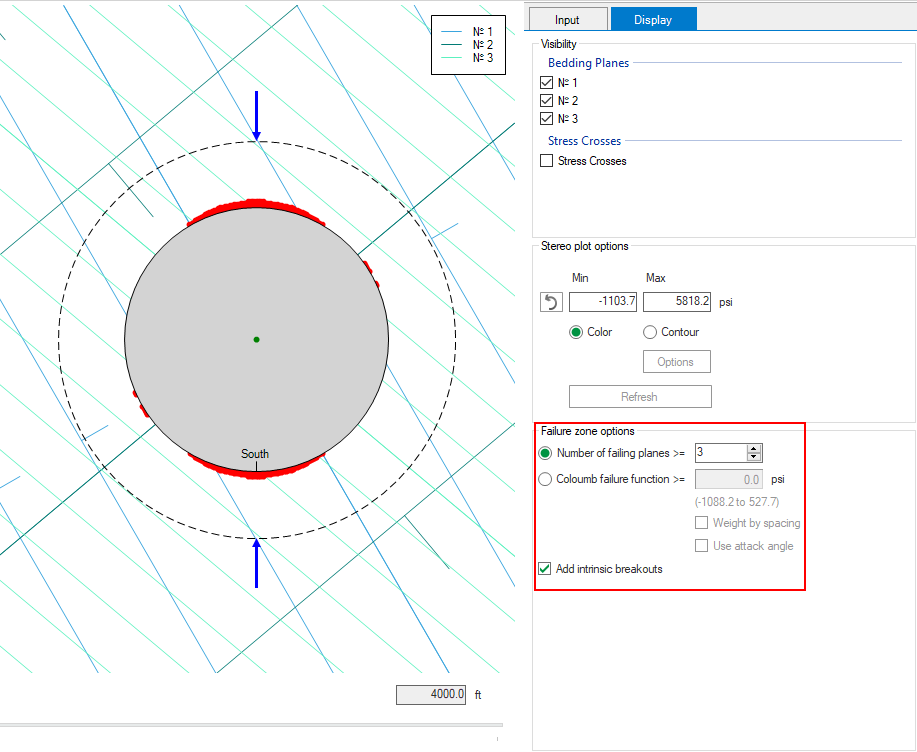
Task: Select the Contour radio button
Action: pos(650,332)
